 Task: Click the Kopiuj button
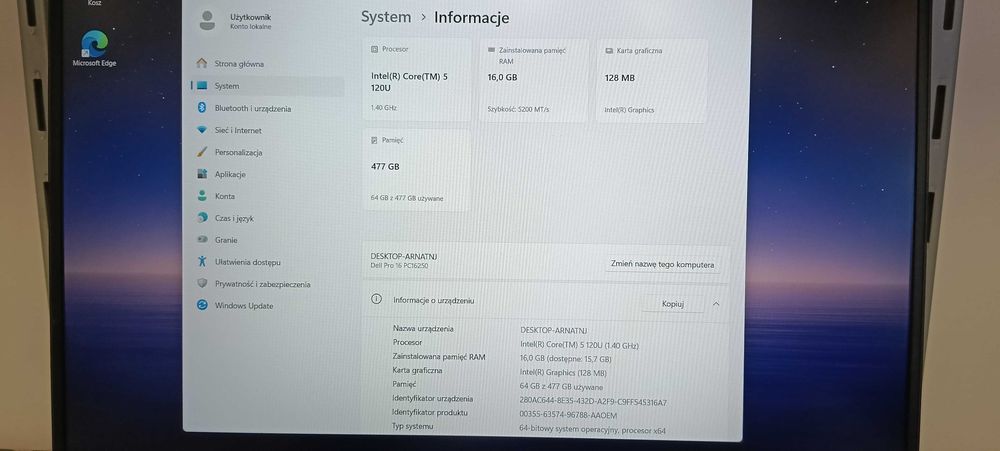(x=673, y=304)
